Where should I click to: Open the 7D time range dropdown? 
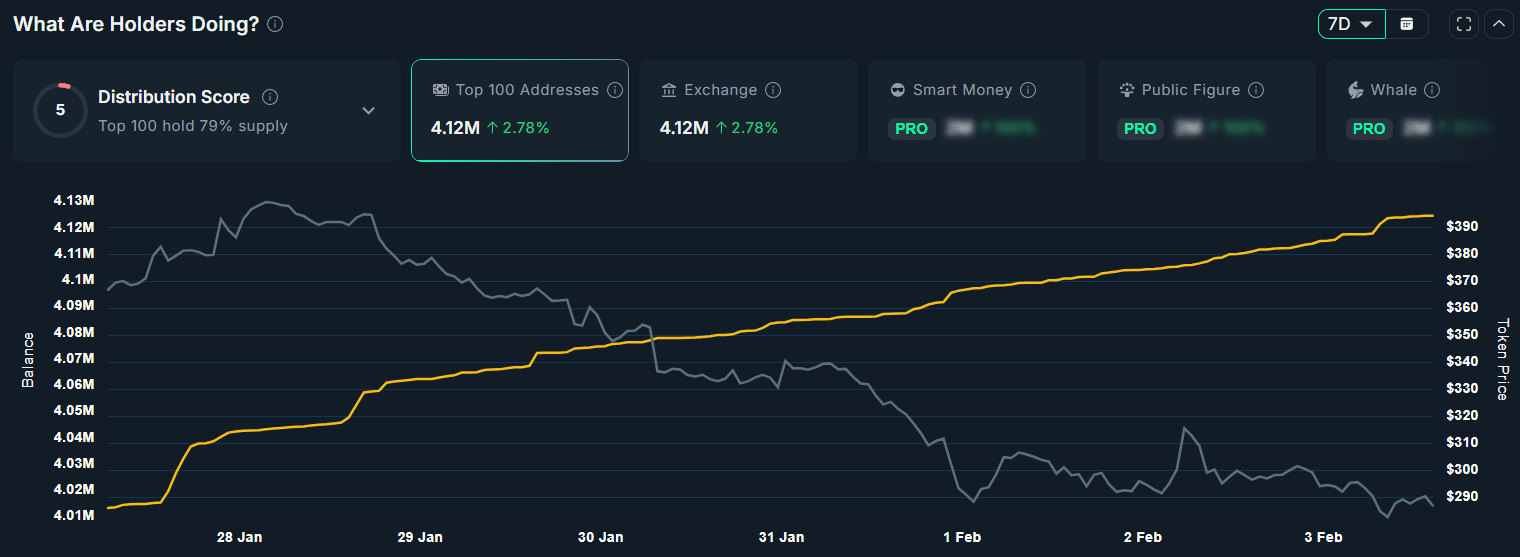point(1351,24)
